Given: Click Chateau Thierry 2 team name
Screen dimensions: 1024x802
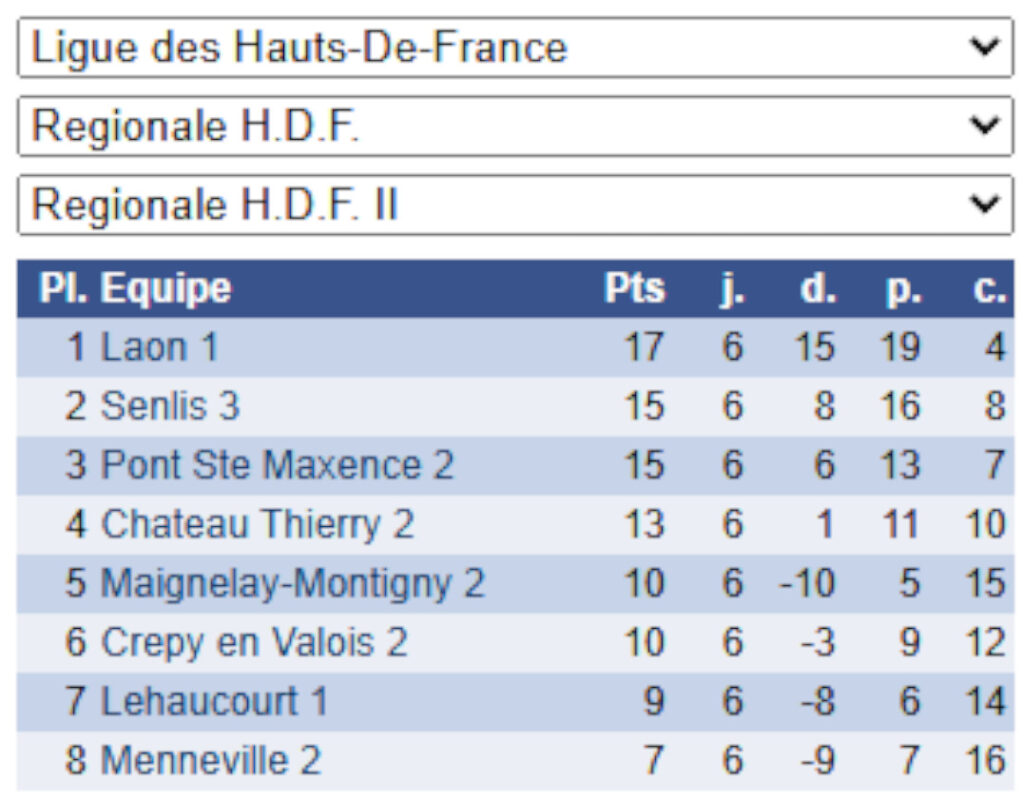Looking at the screenshot, I should (257, 524).
